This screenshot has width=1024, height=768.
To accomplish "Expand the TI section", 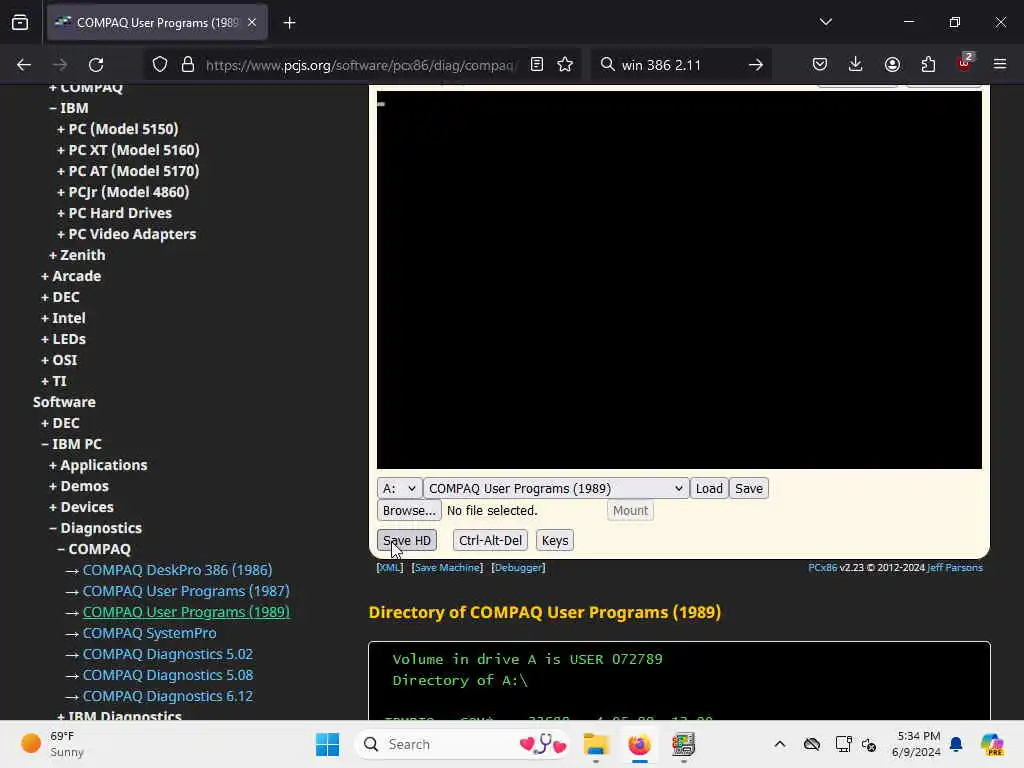I will point(54,381).
